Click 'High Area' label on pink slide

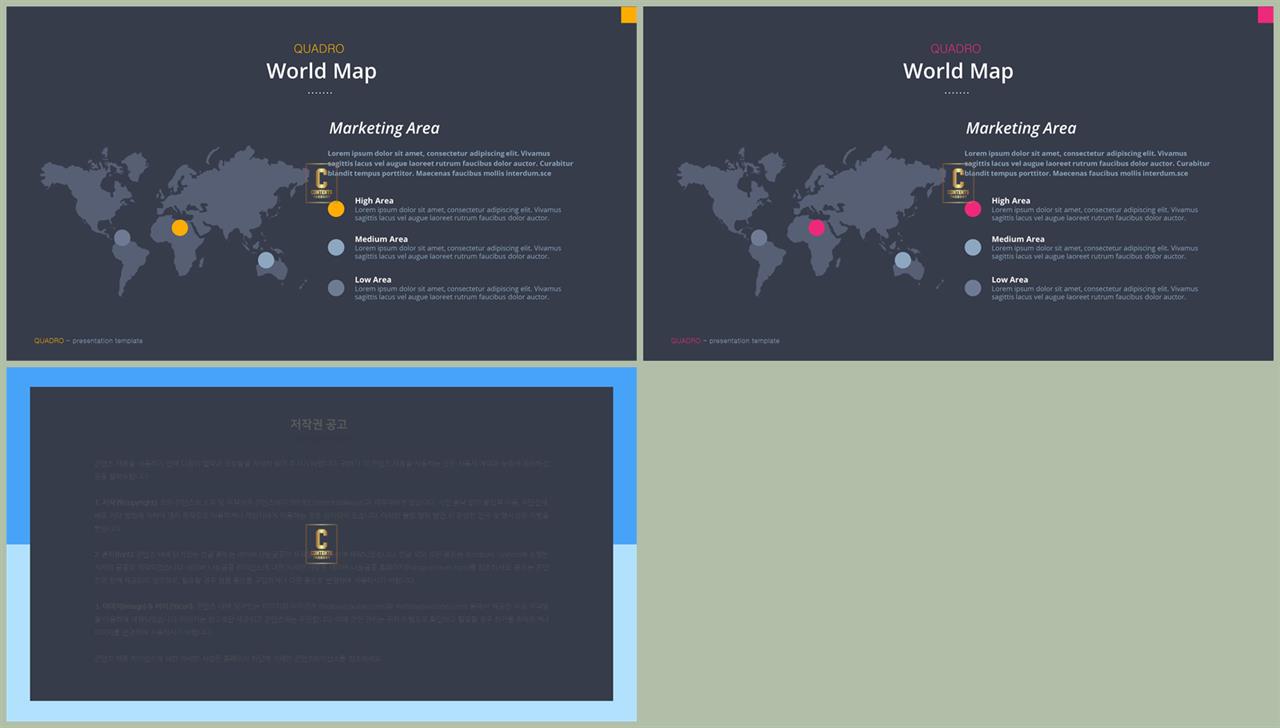(1011, 201)
